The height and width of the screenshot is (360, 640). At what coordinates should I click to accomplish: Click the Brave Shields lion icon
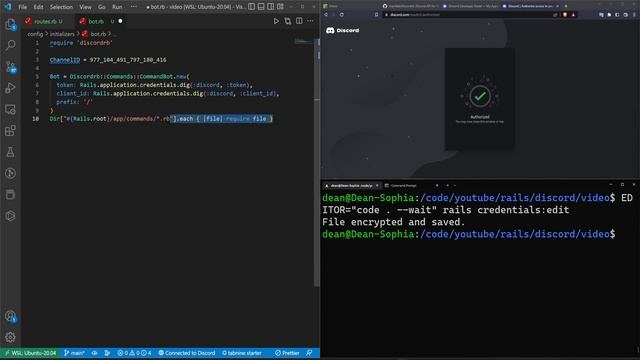[x=565, y=15]
